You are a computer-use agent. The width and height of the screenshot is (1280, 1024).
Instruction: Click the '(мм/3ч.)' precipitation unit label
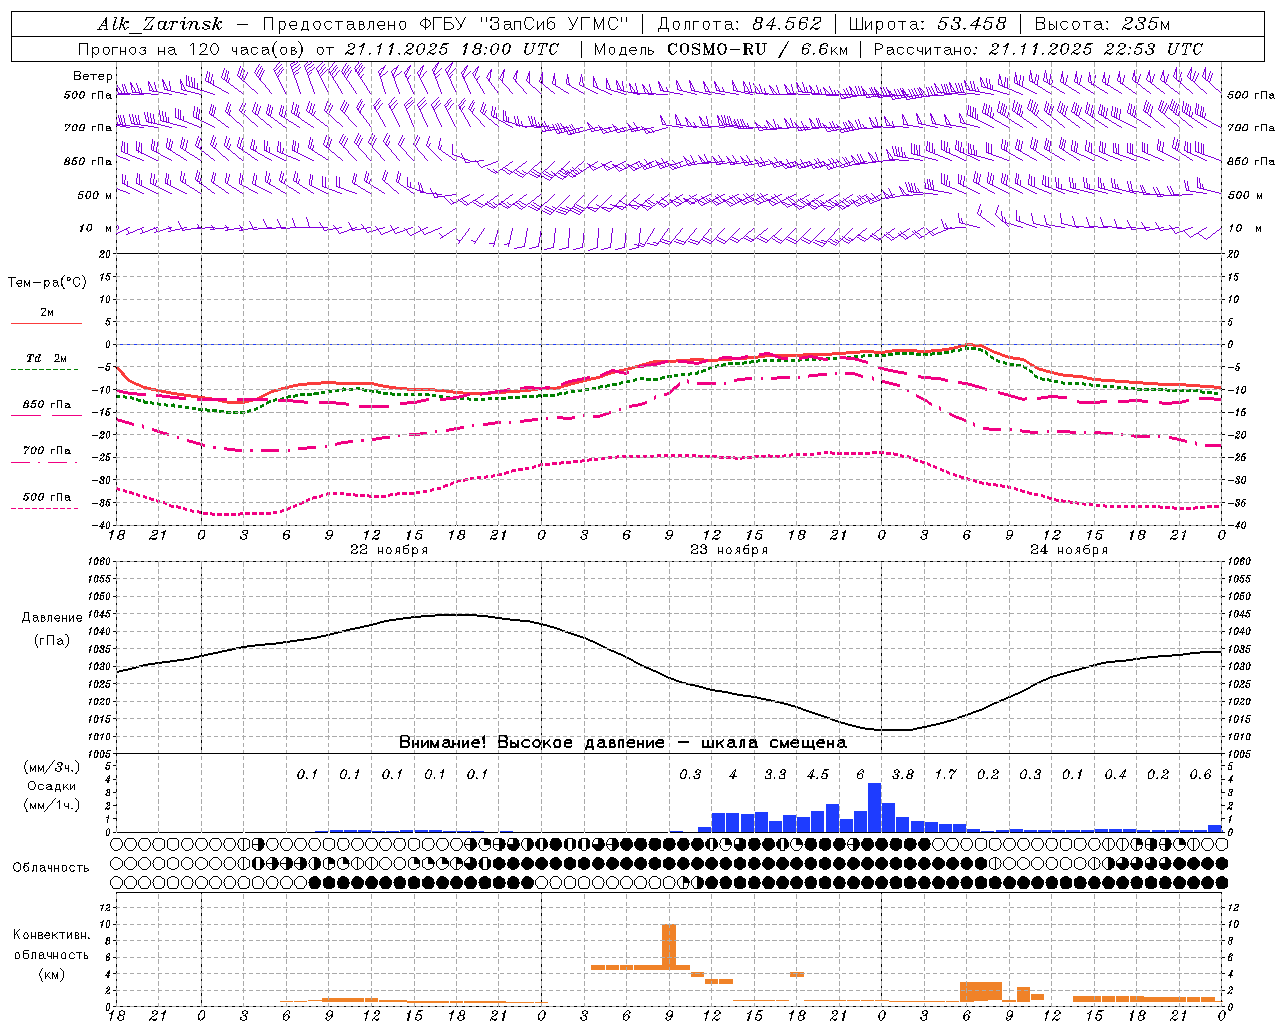pyautogui.click(x=51, y=767)
